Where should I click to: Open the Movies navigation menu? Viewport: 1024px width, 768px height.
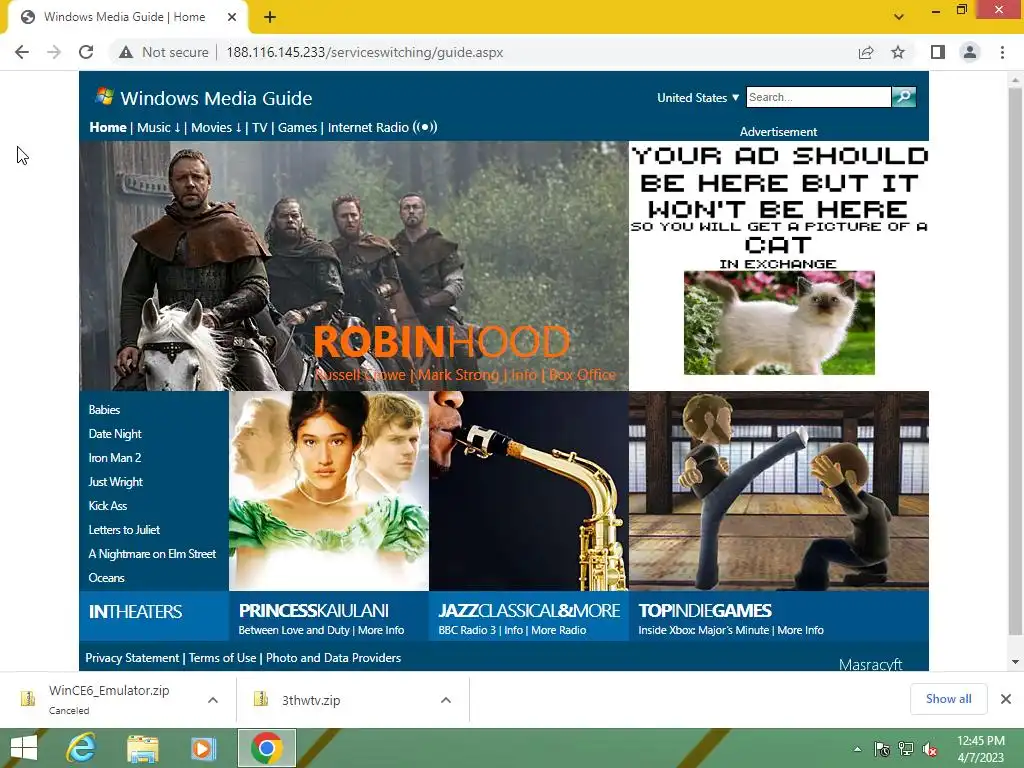216,127
